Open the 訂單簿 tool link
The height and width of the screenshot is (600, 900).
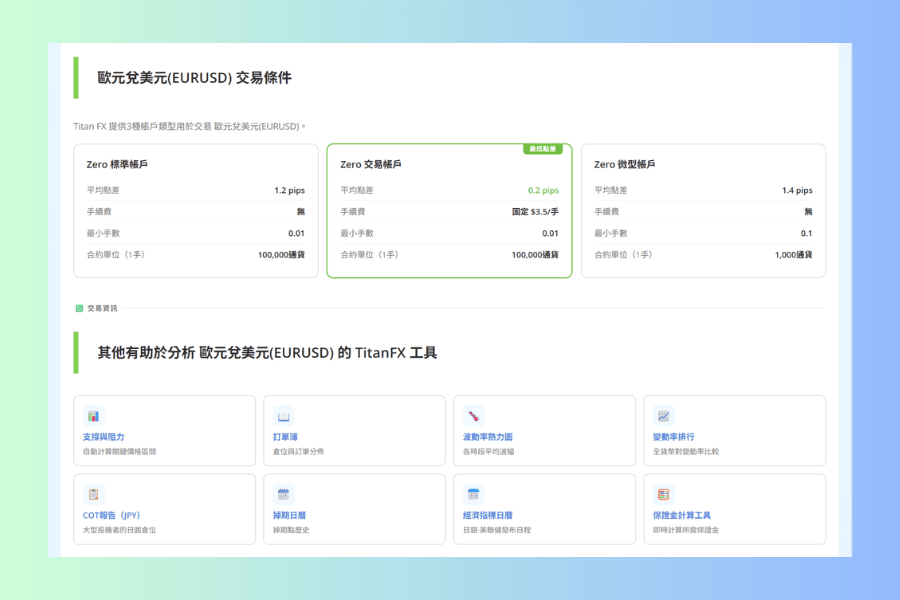coord(285,437)
